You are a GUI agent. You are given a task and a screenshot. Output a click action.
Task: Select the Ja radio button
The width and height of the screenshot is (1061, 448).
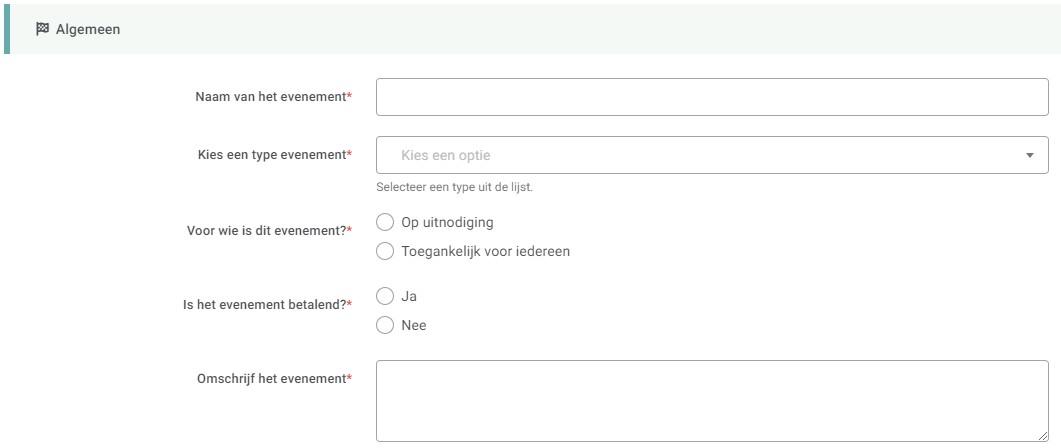385,296
